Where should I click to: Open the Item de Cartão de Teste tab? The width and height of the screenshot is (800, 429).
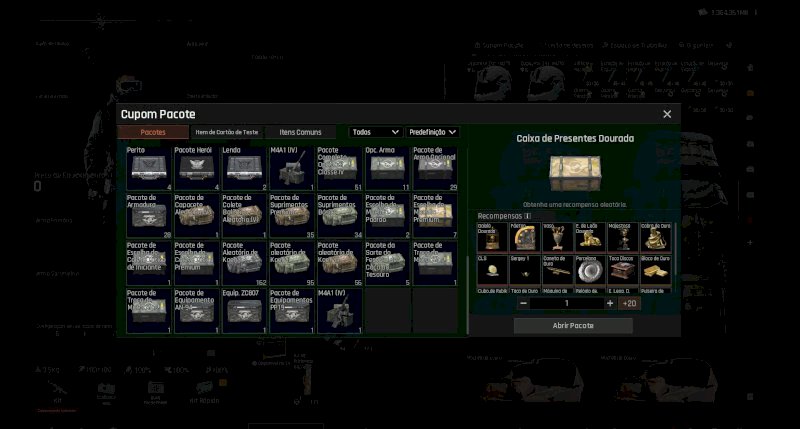(227, 132)
